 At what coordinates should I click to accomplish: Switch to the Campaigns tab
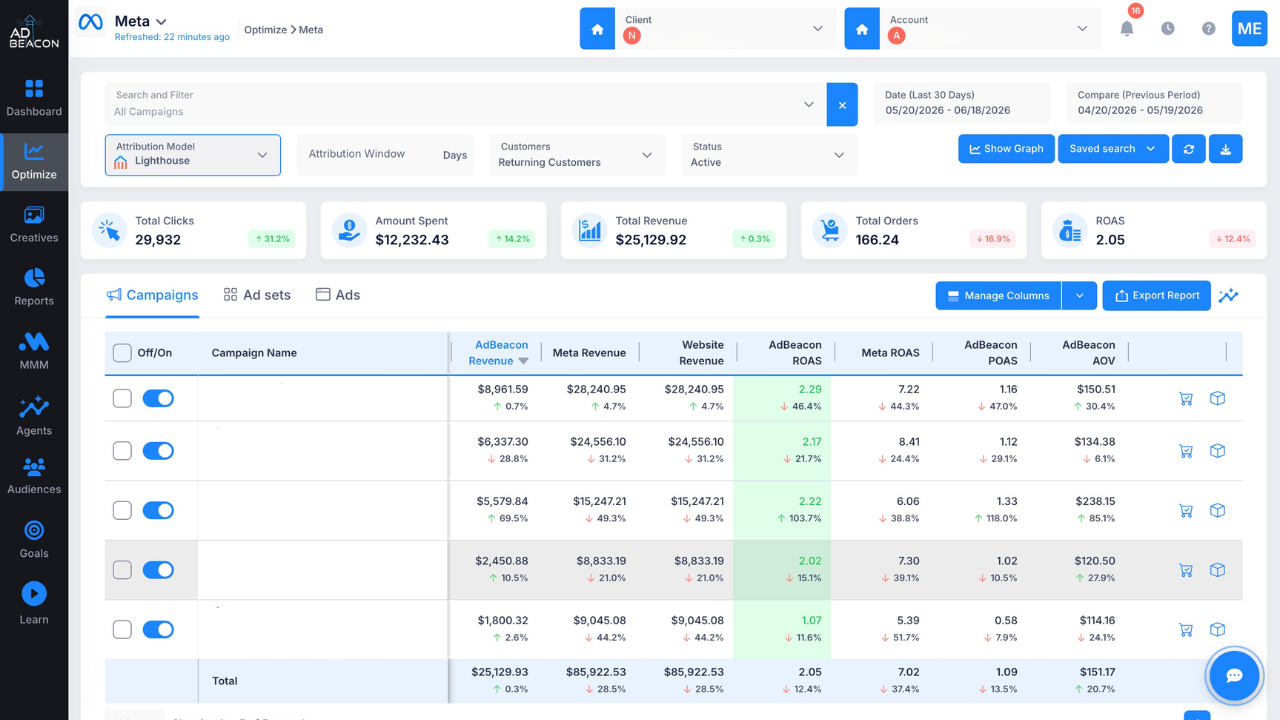pyautogui.click(x=152, y=295)
